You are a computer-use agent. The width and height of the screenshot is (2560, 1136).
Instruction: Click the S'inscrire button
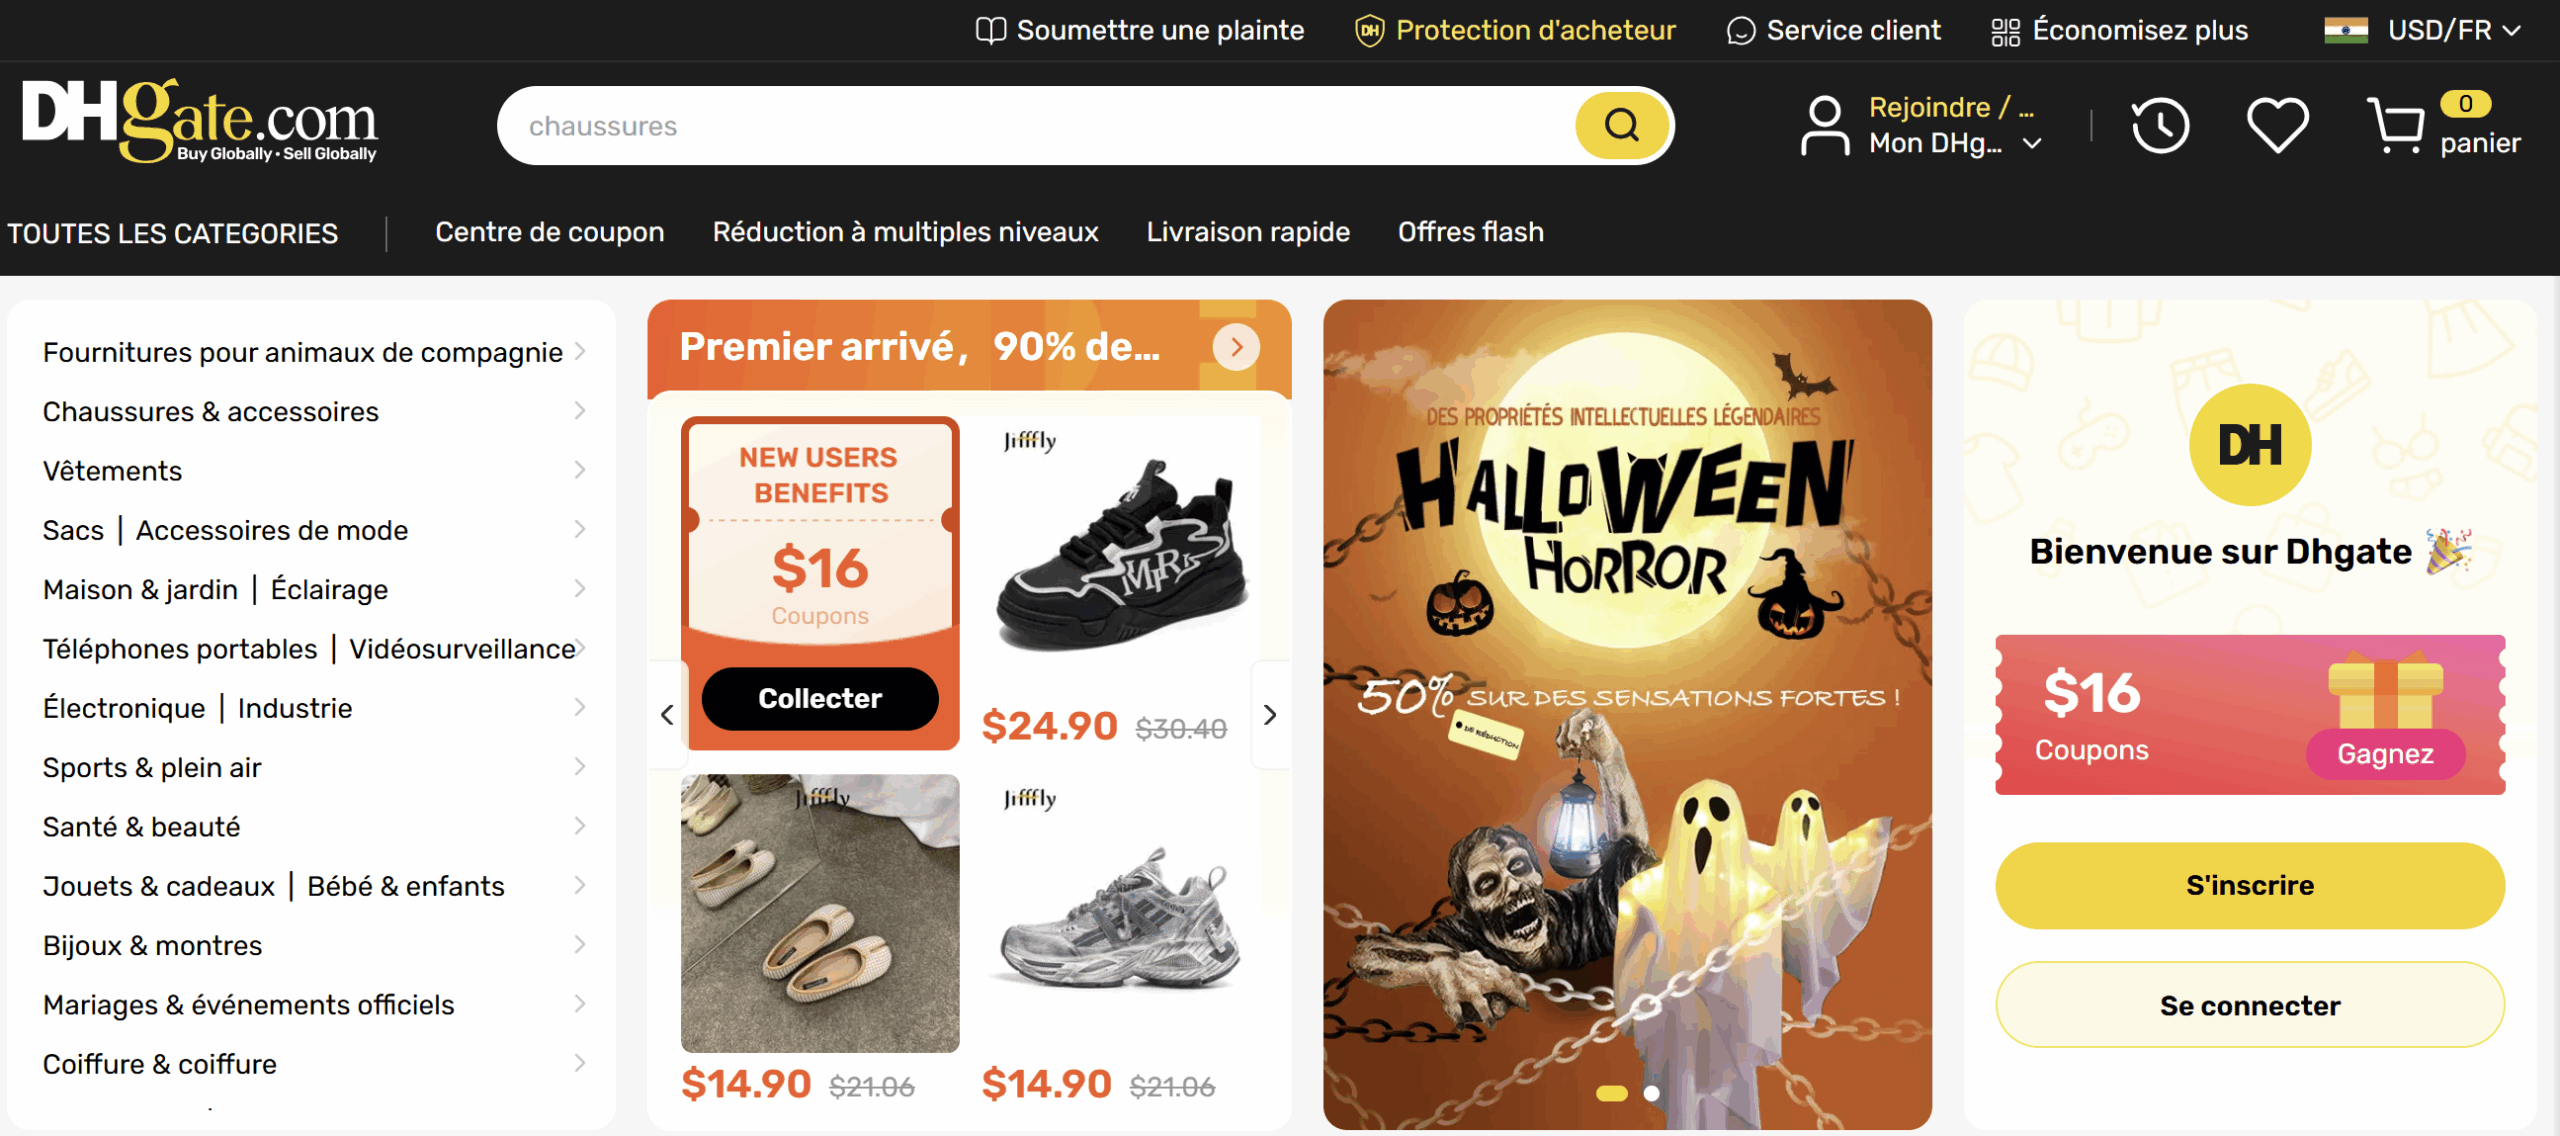(2249, 886)
